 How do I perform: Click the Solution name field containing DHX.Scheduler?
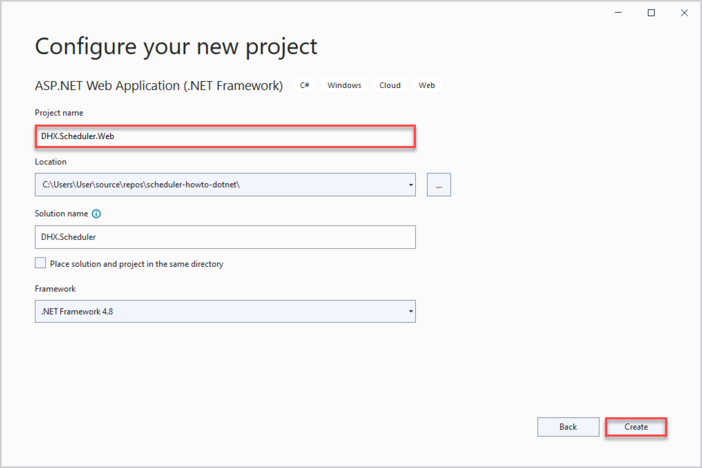[x=224, y=237]
